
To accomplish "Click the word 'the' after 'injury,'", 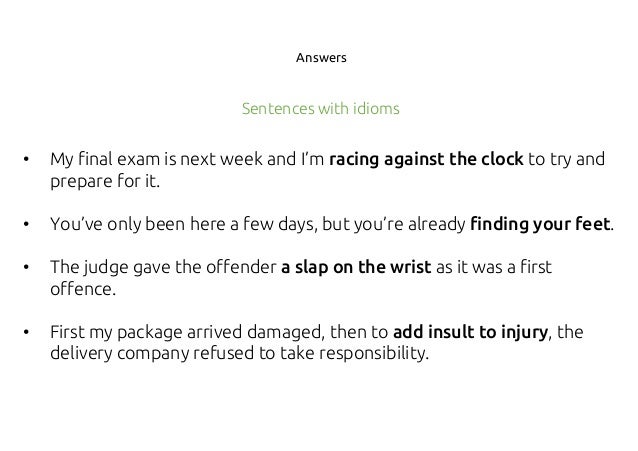I will click(x=570, y=332).
